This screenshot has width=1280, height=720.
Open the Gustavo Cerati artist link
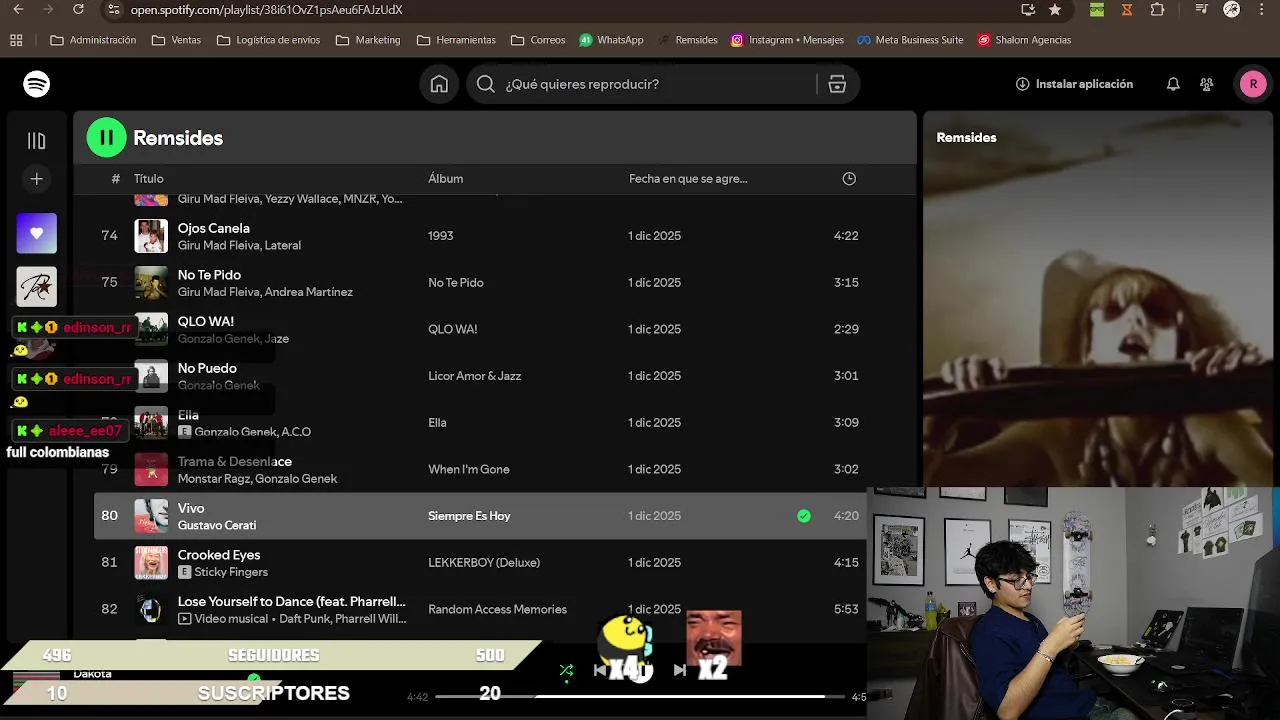217,525
